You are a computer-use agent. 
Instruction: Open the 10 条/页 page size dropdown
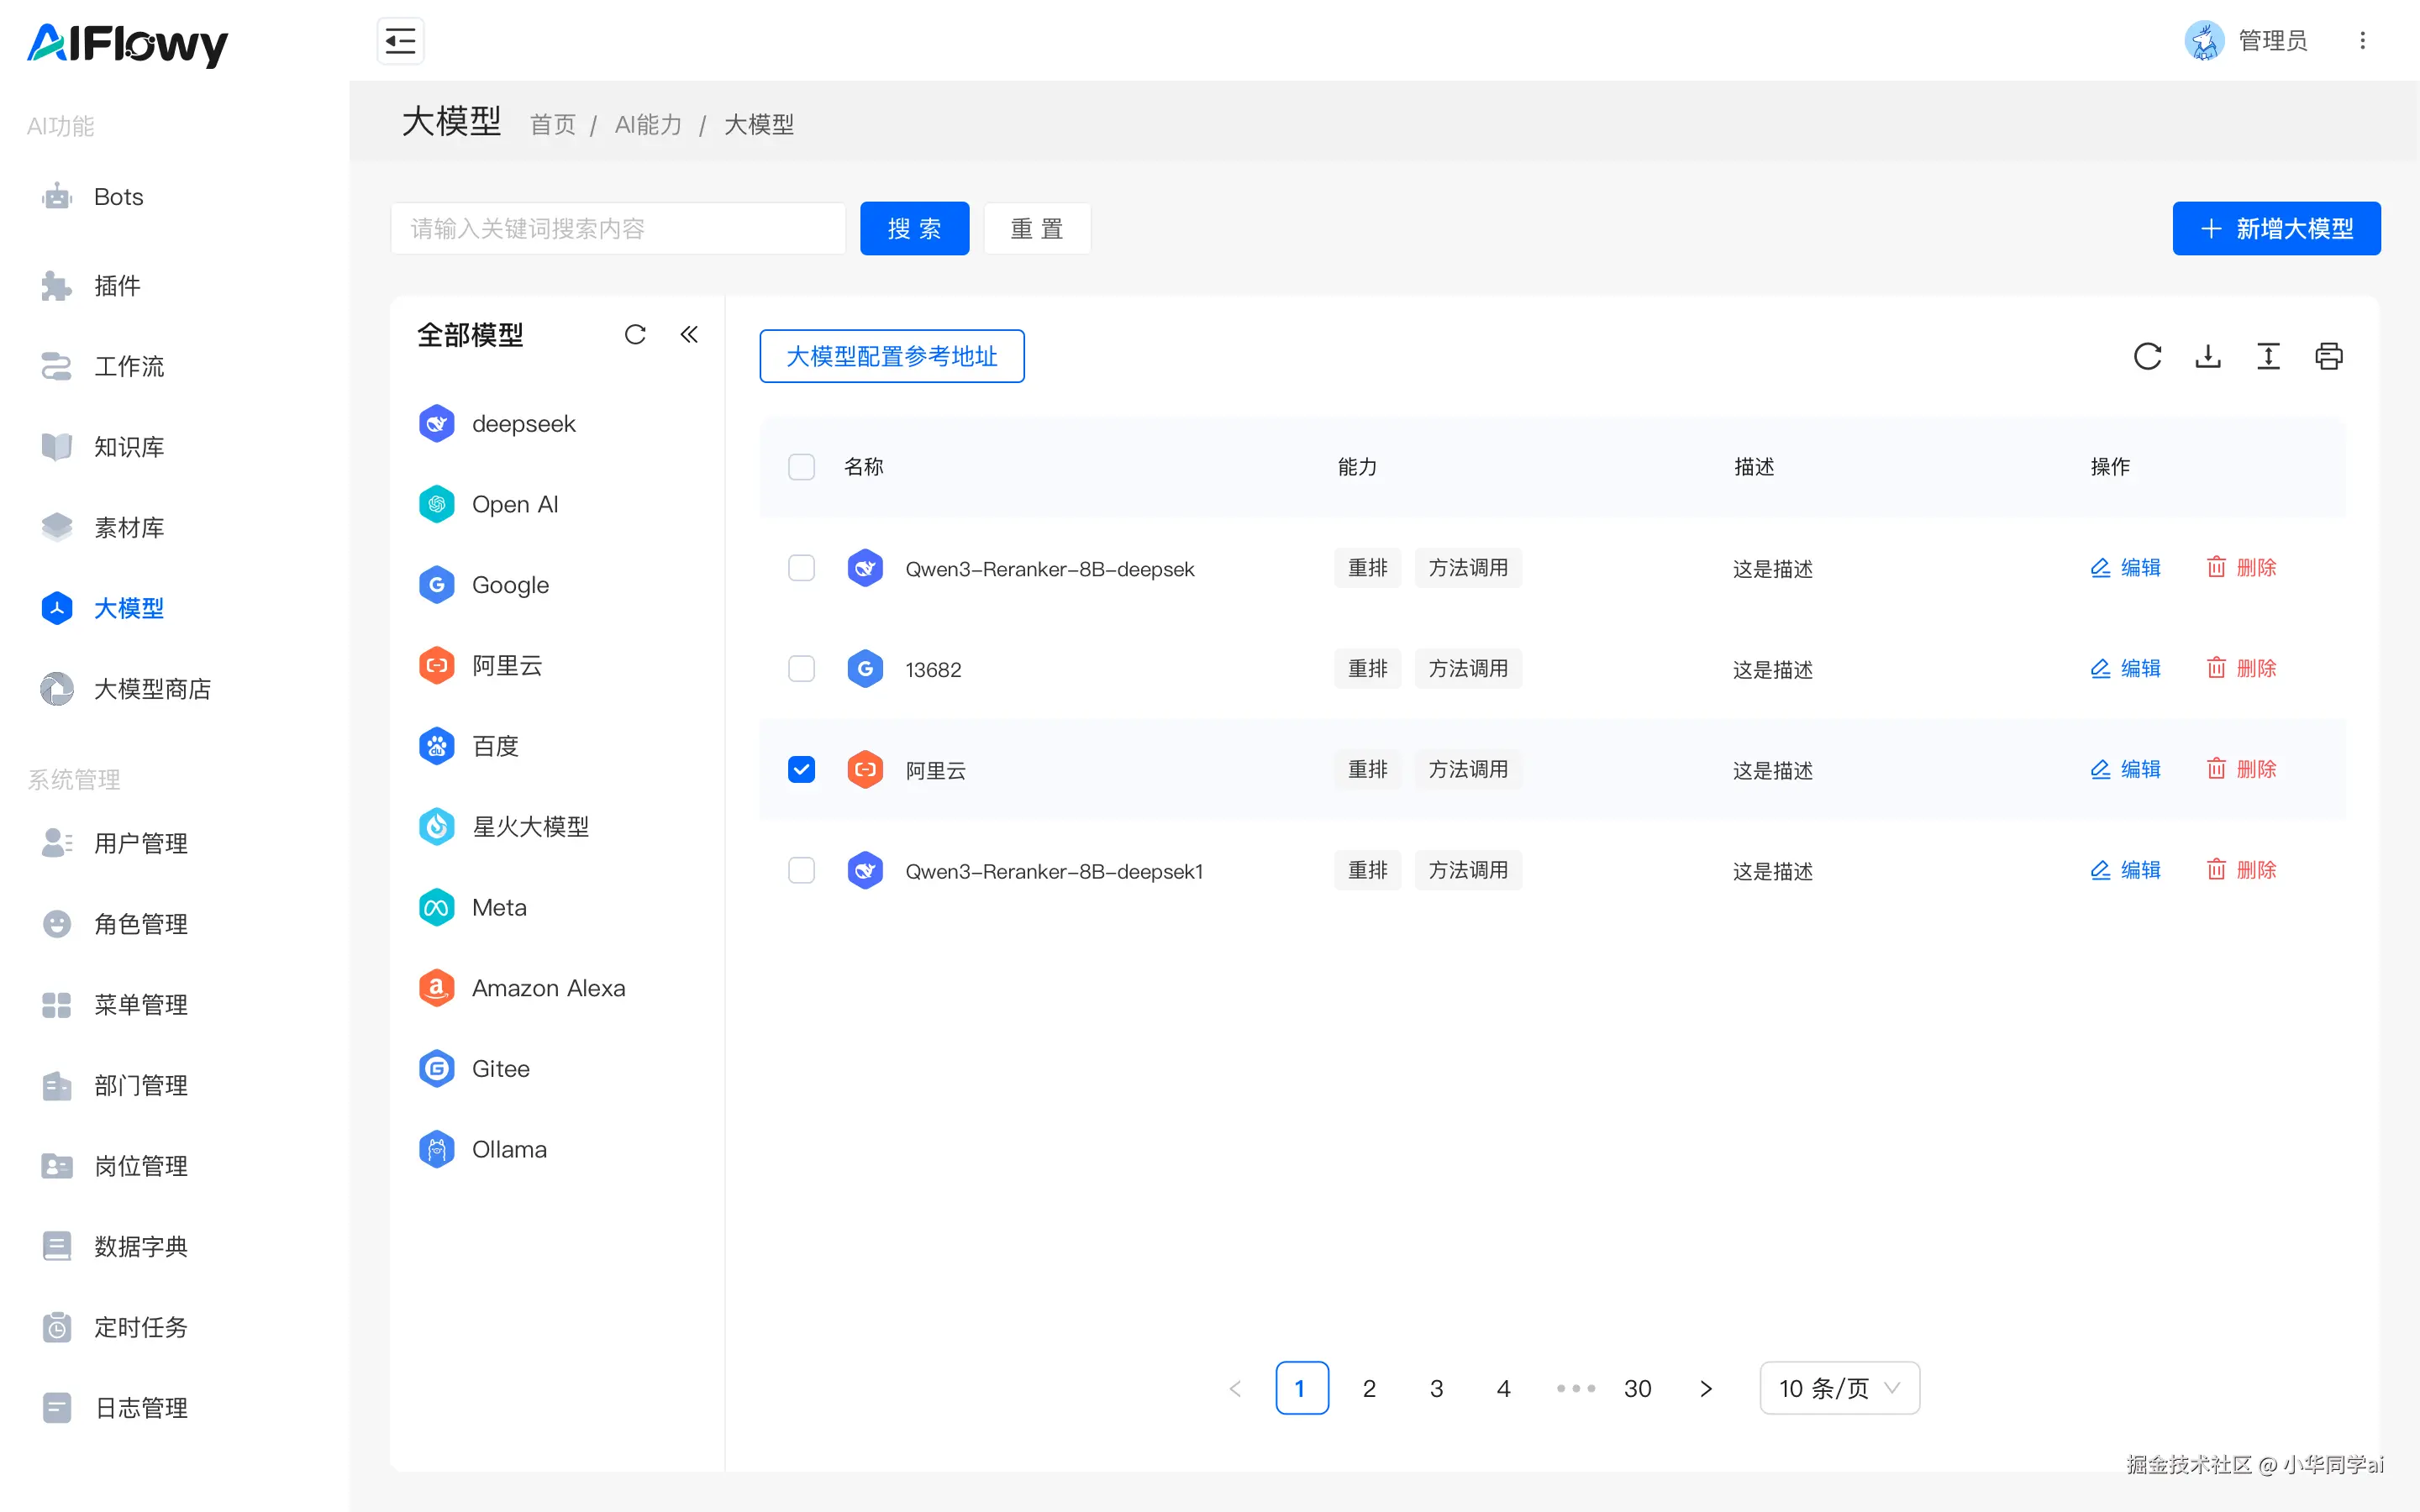(x=1838, y=1388)
